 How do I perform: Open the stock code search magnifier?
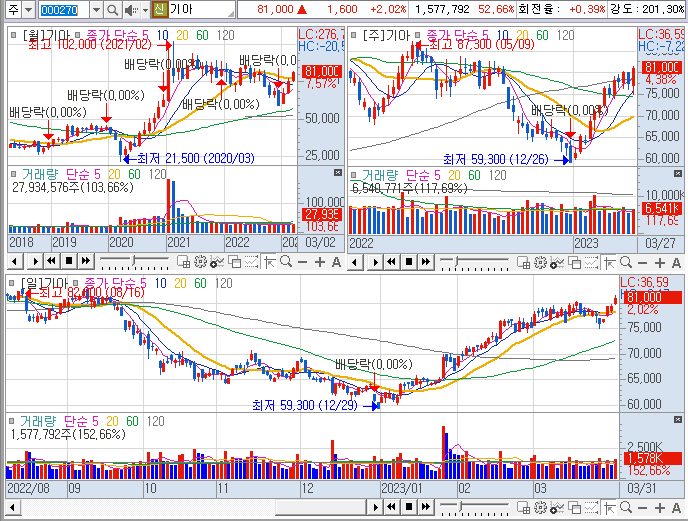112,10
